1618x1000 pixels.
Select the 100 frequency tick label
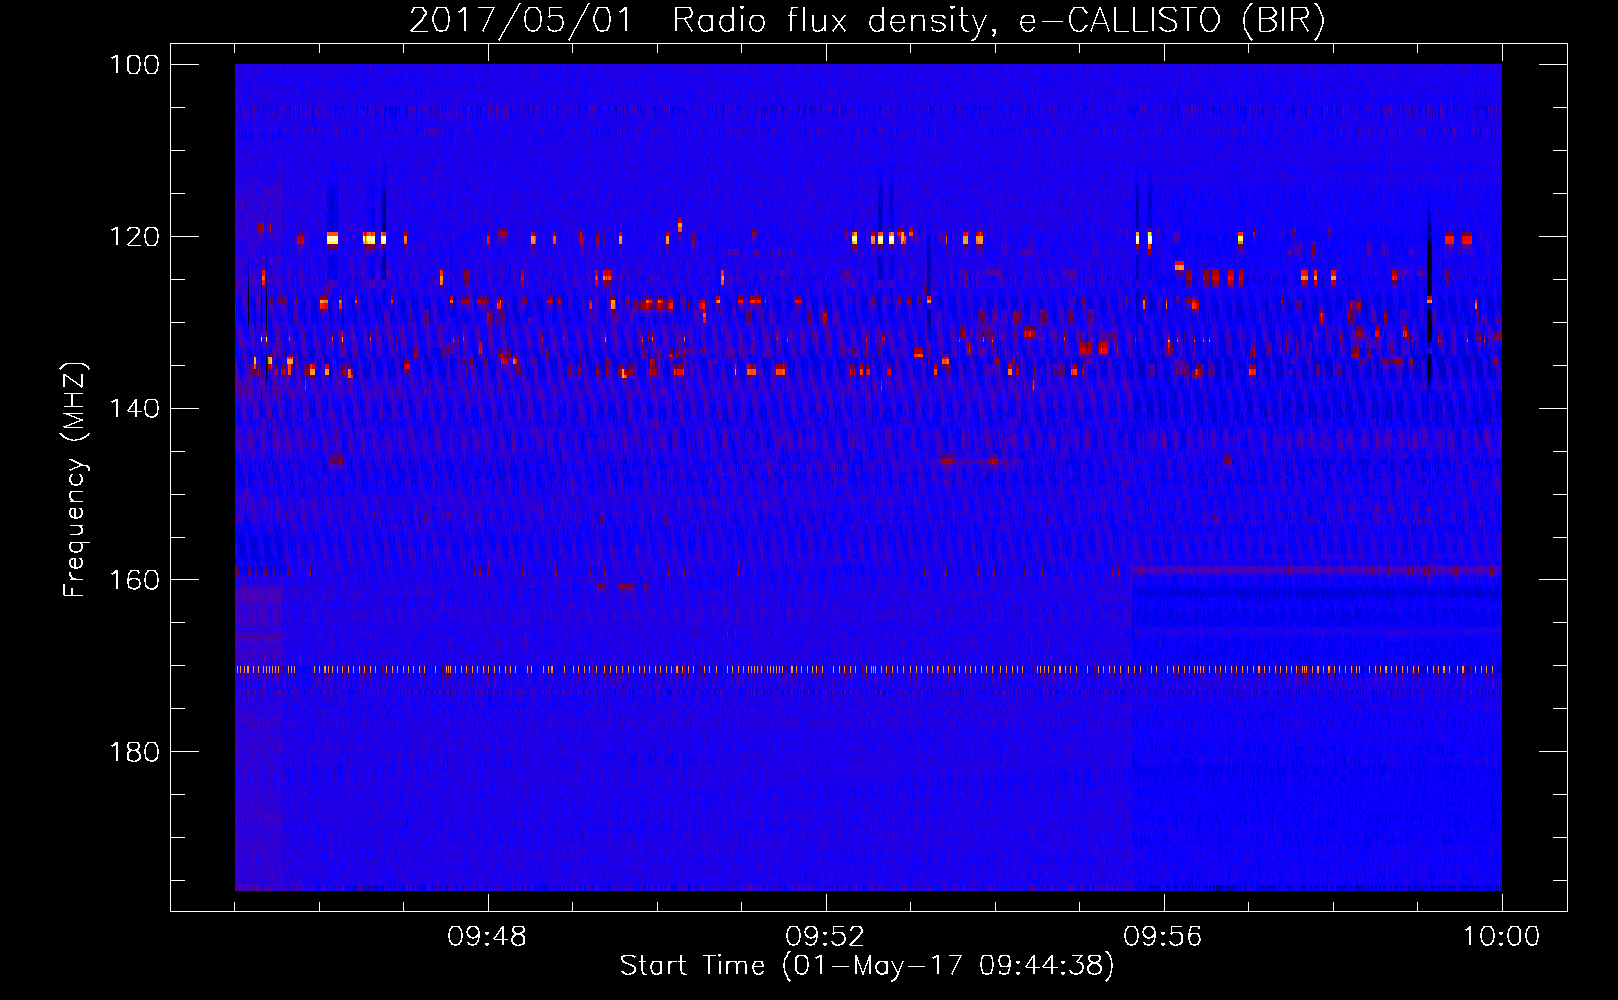pos(136,65)
